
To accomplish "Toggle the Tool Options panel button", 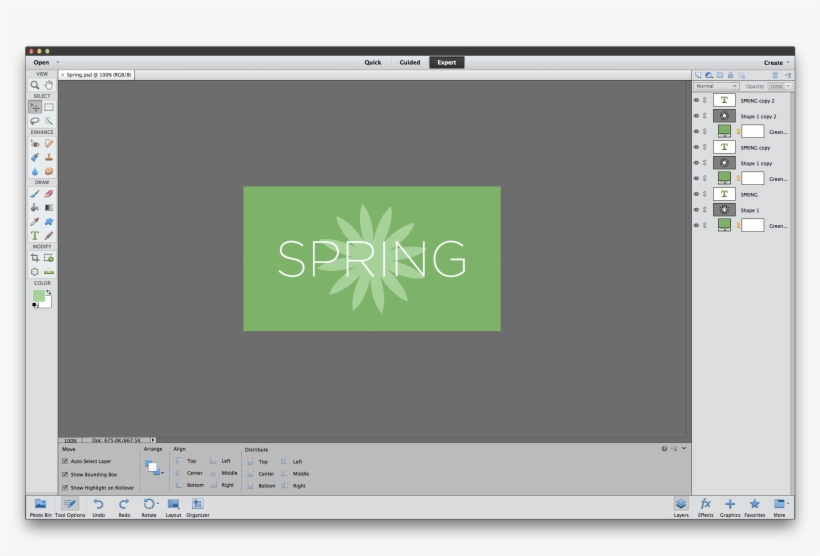I will click(70, 507).
